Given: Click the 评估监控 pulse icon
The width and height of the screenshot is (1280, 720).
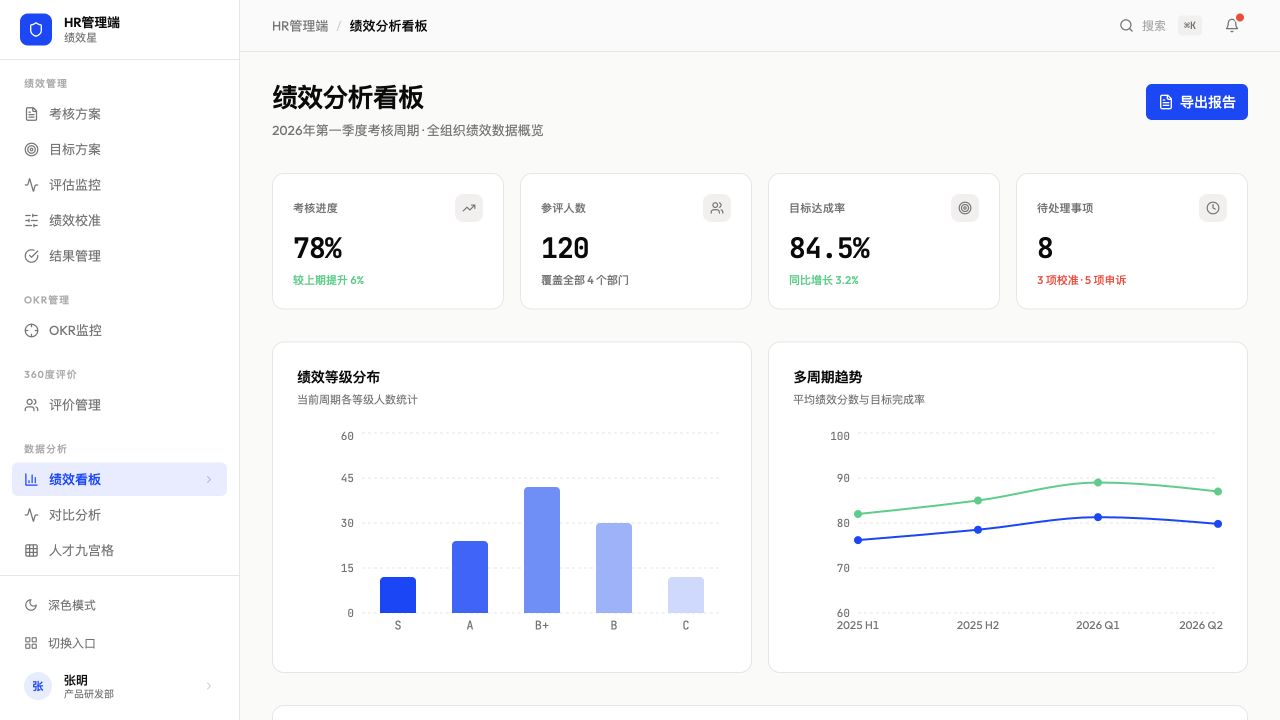Looking at the screenshot, I should pyautogui.click(x=31, y=185).
